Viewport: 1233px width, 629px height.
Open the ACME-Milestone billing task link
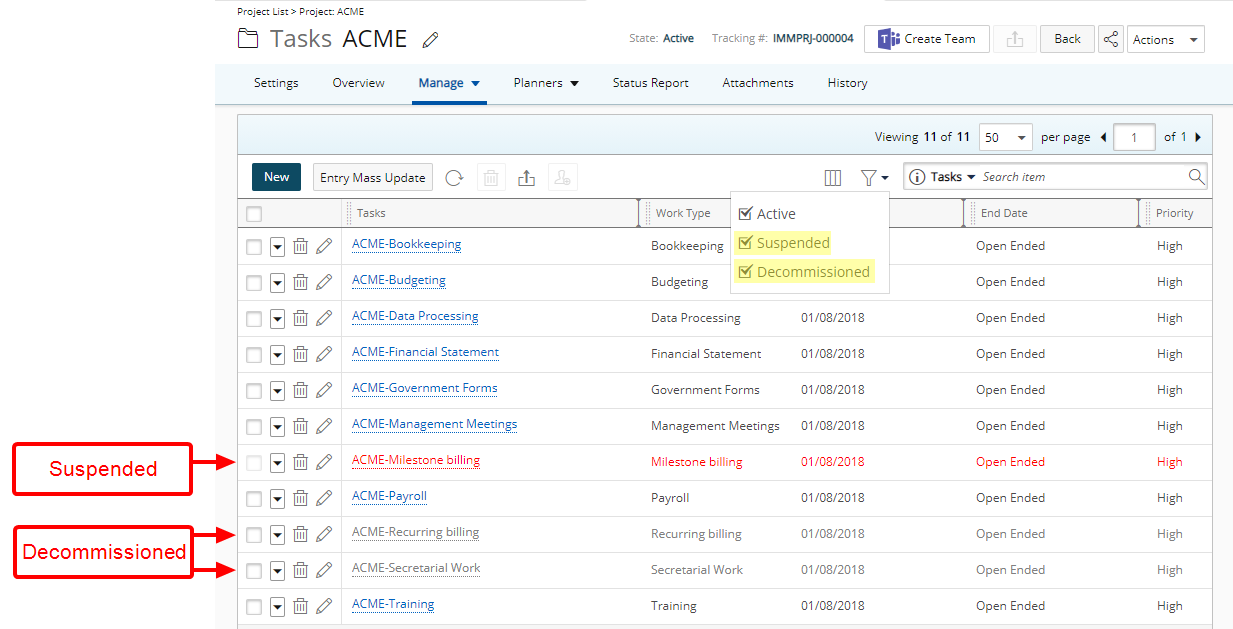pos(416,460)
